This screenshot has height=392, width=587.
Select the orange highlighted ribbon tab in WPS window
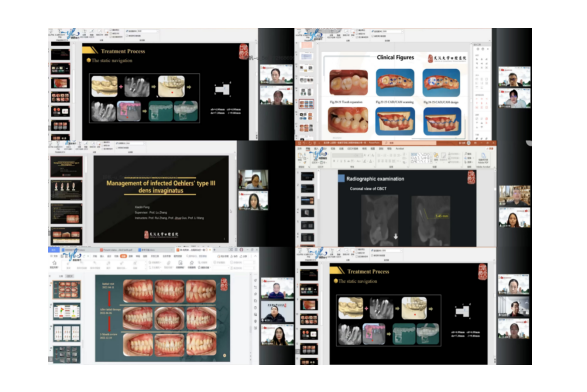click(124, 256)
